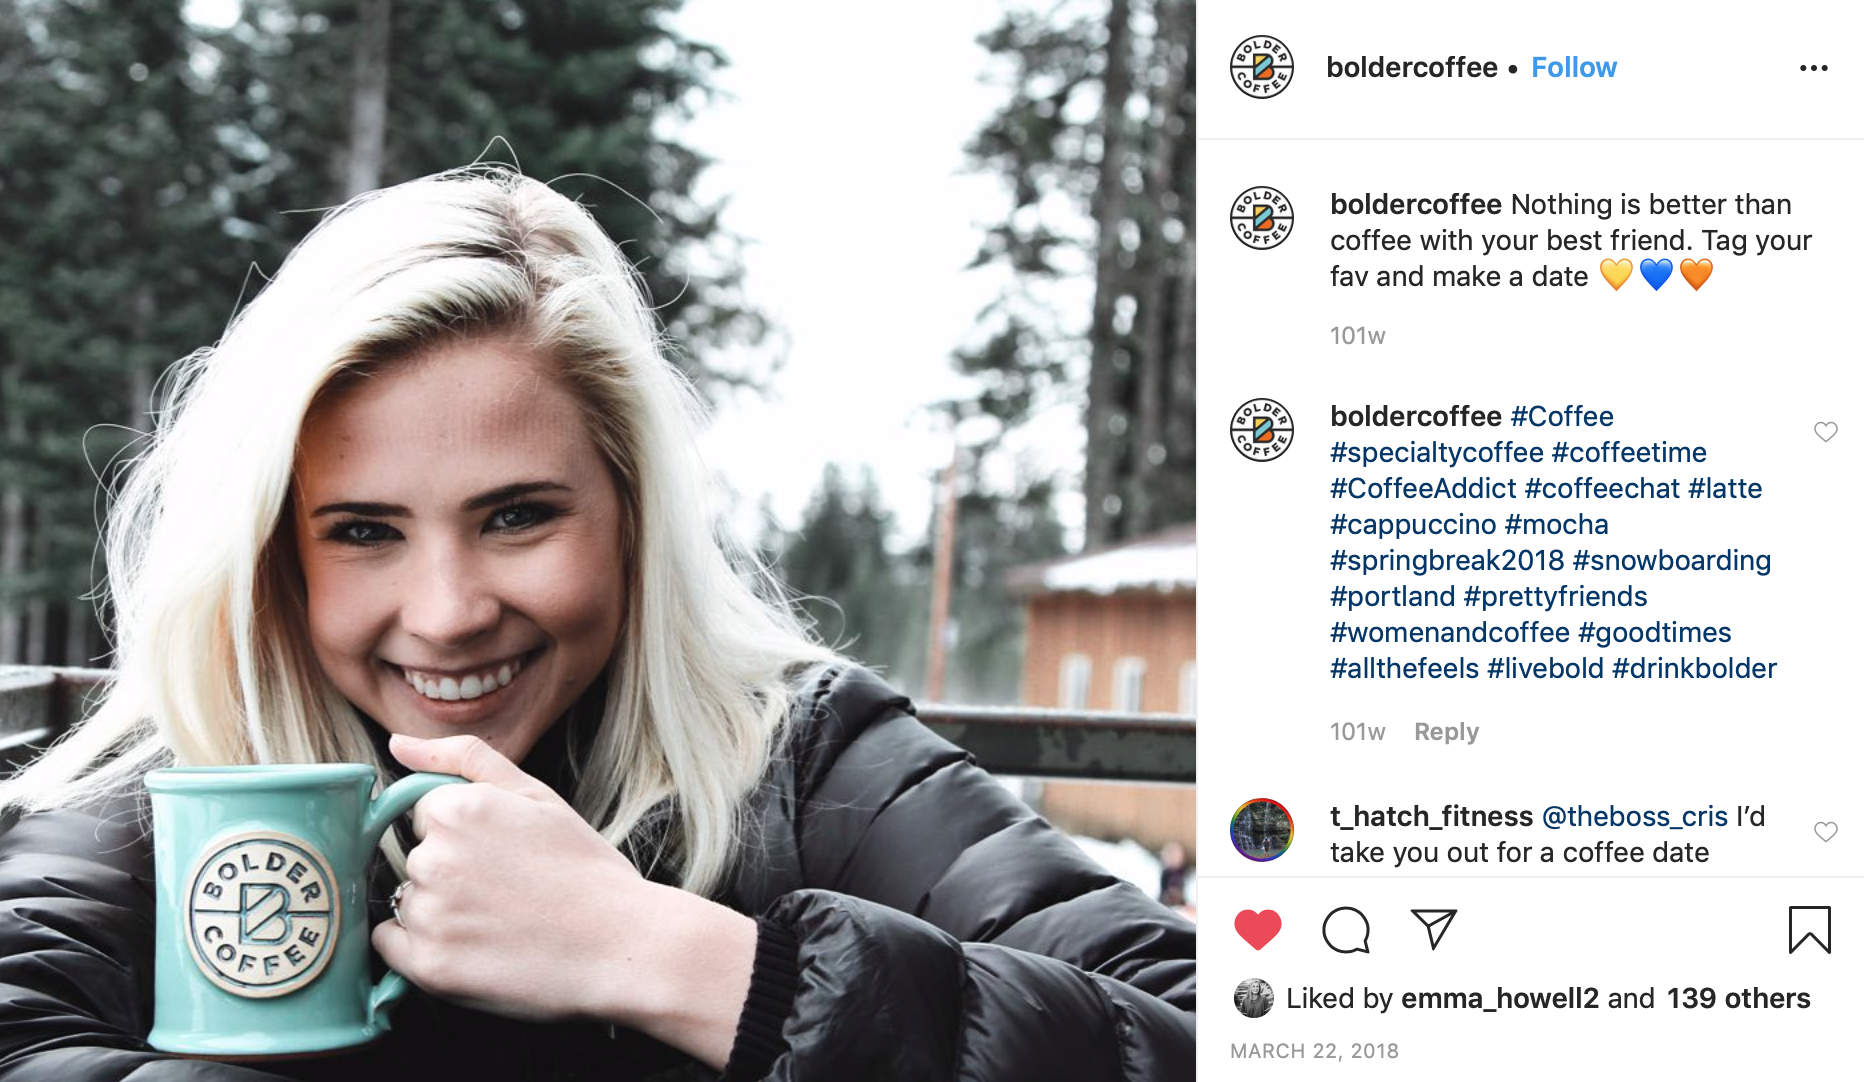Open the three-dot more options menu
1864x1082 pixels.
1813,68
